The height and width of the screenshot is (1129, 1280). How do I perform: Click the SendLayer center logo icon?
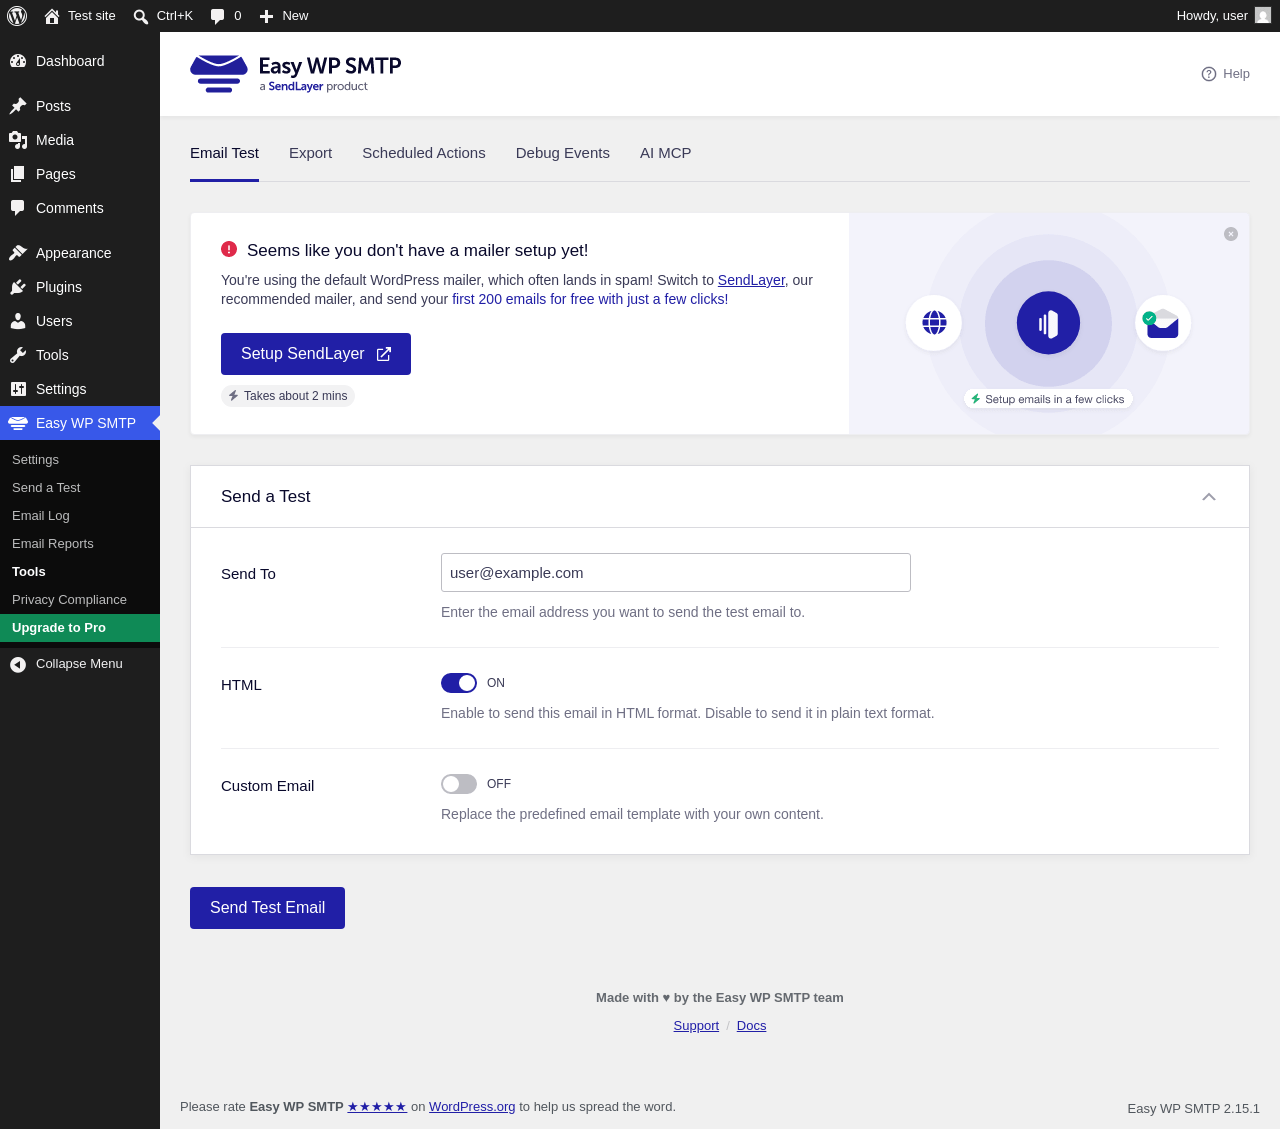[x=1048, y=323]
